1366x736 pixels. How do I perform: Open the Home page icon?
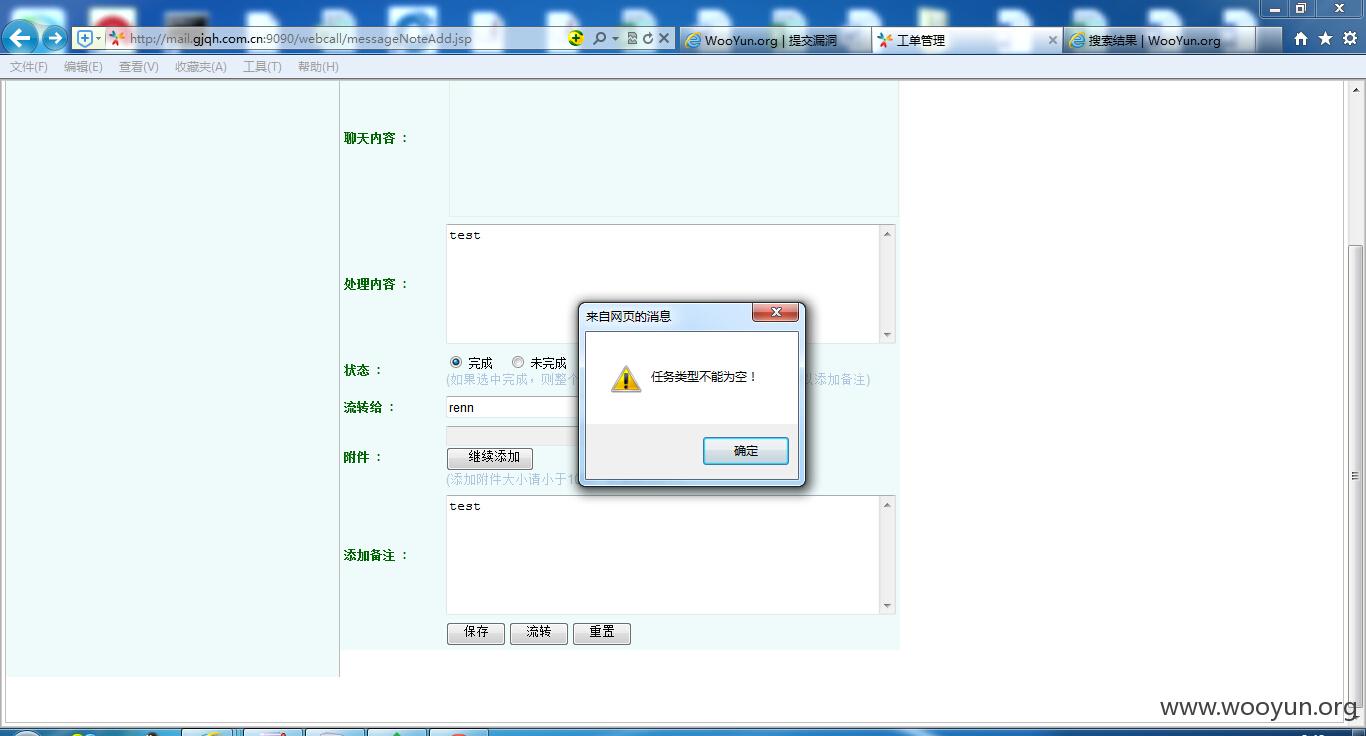pos(1300,39)
